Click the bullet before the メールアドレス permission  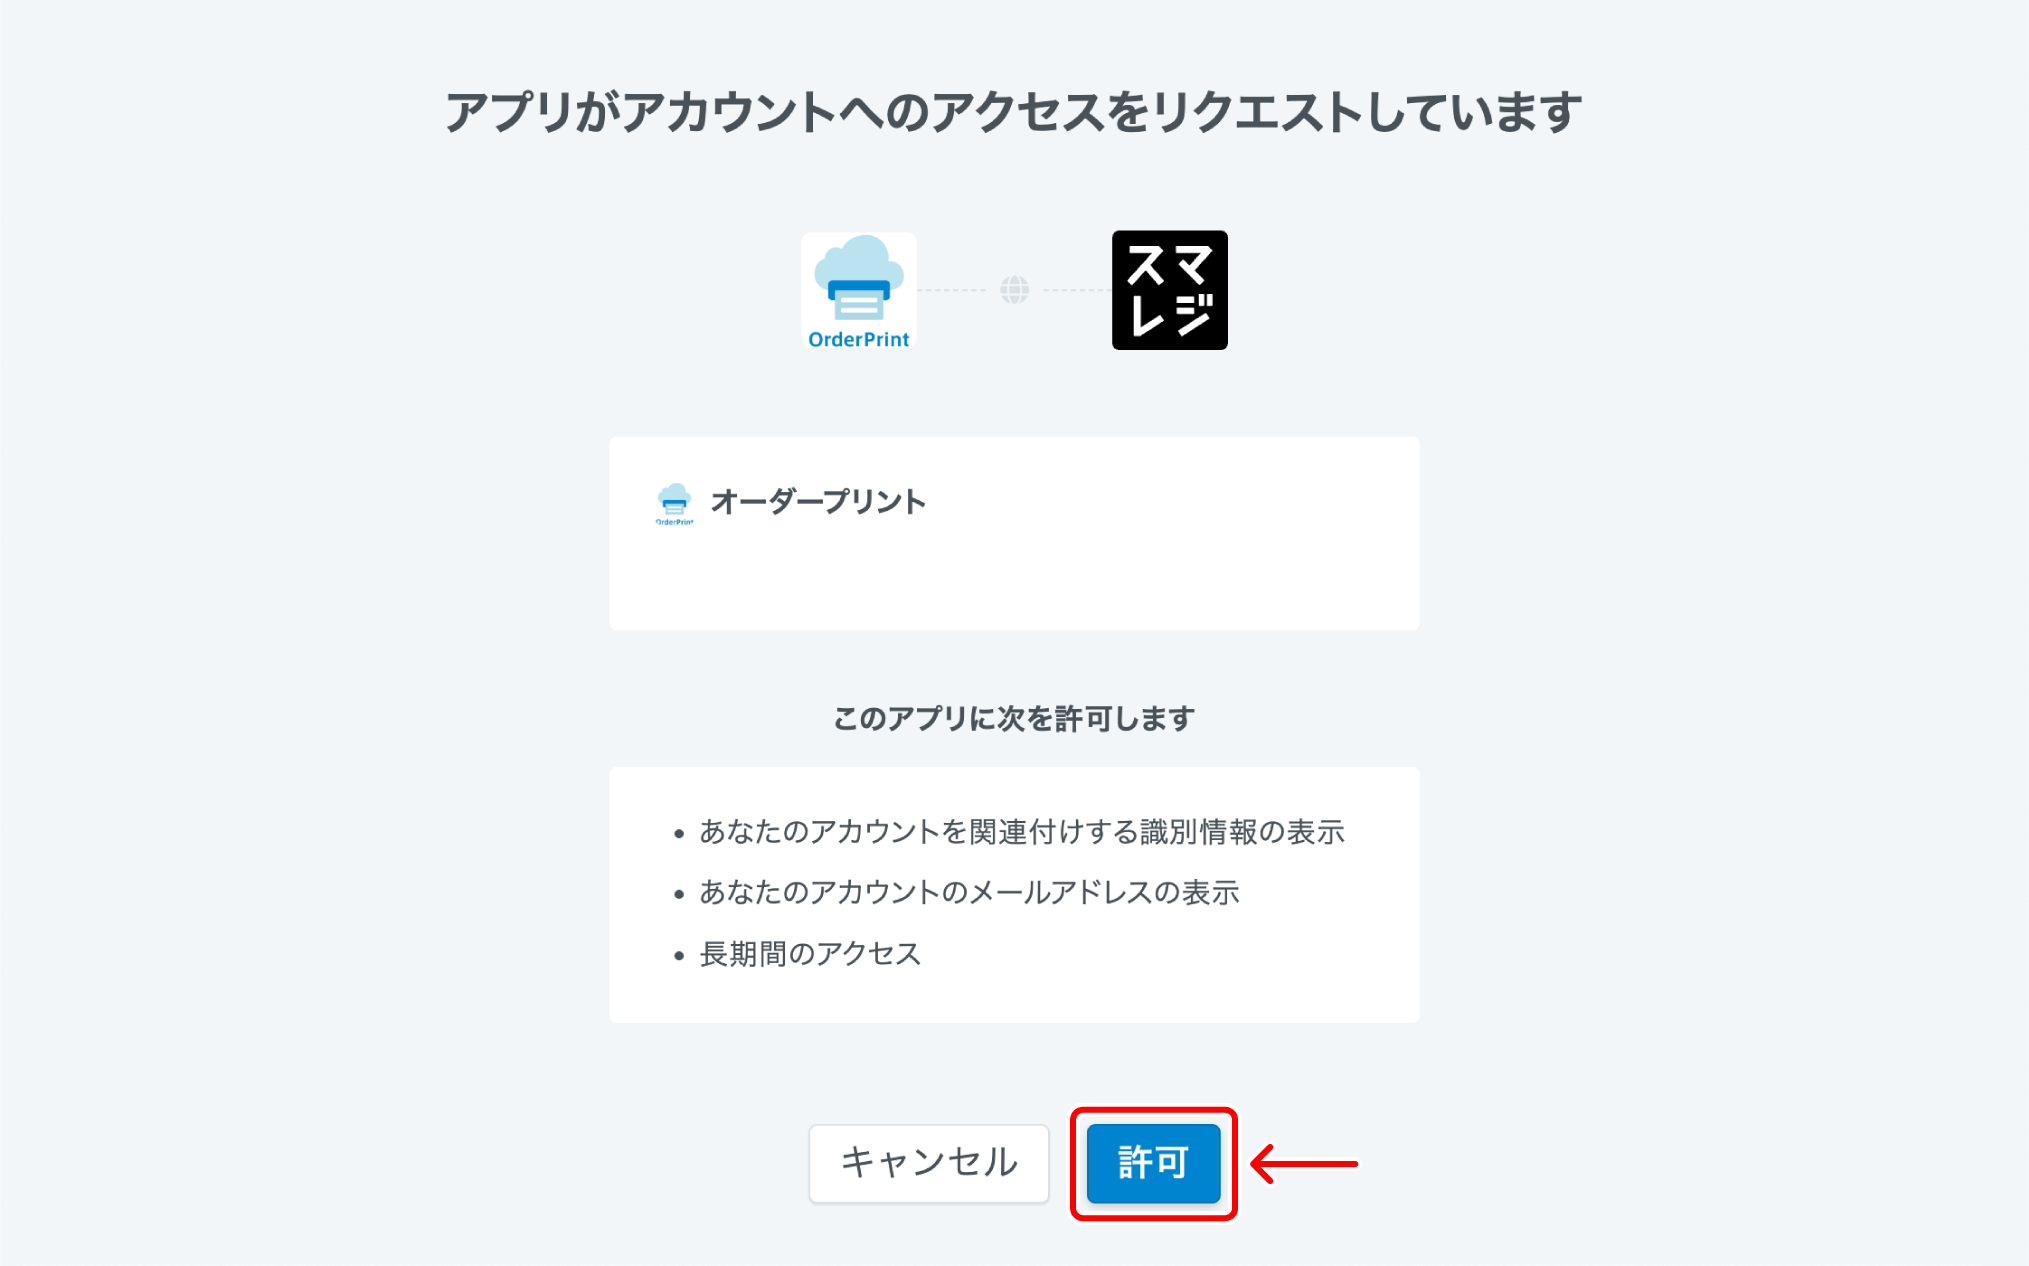click(679, 894)
